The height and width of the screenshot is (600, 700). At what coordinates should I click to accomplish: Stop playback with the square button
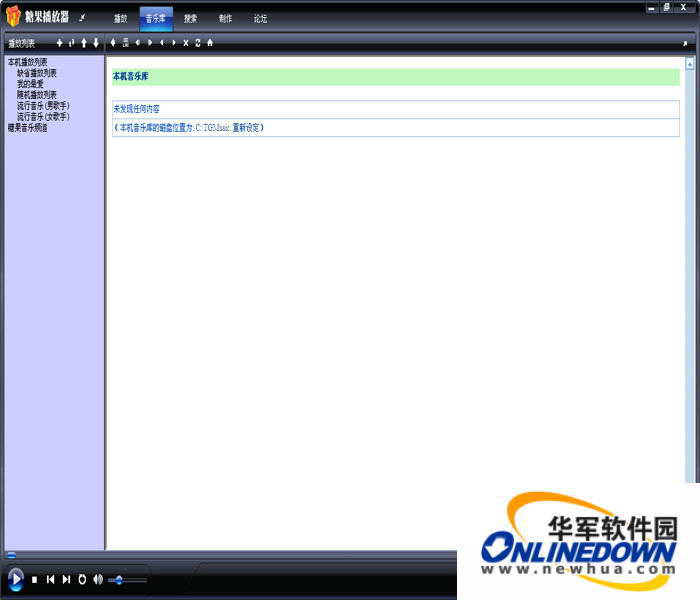click(x=34, y=579)
